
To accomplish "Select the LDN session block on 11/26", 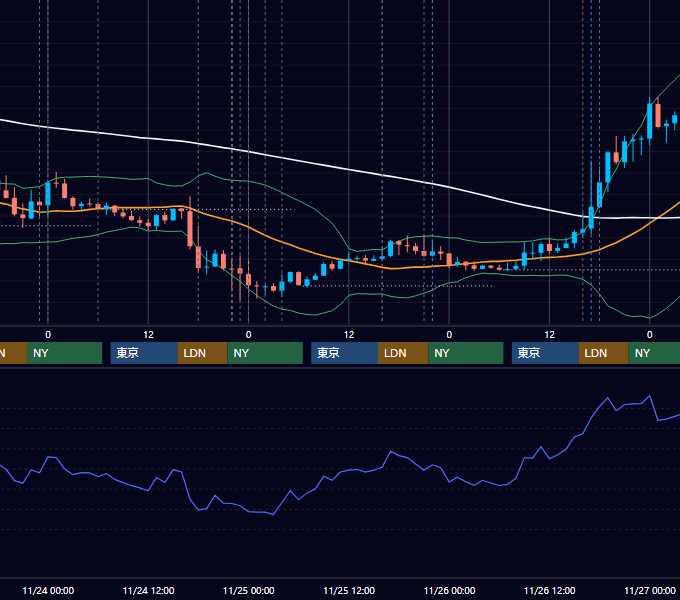I will click(604, 353).
